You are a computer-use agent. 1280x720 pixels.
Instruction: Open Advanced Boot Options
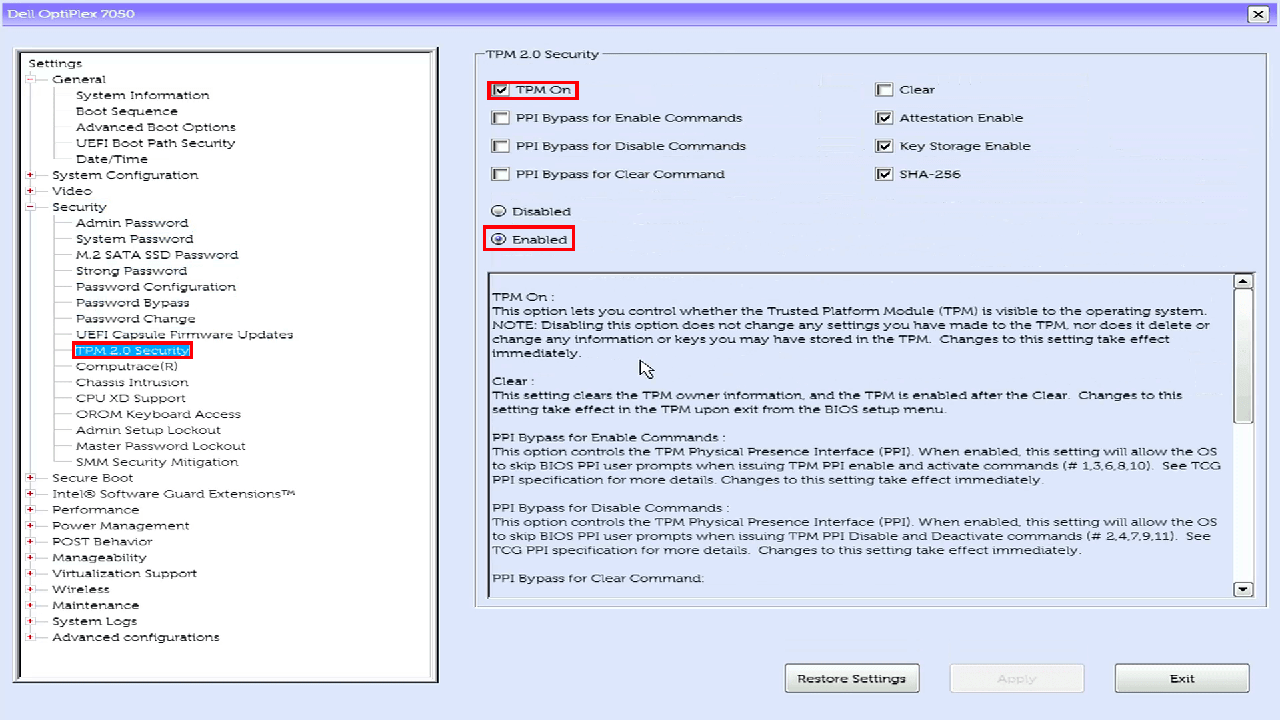156,127
